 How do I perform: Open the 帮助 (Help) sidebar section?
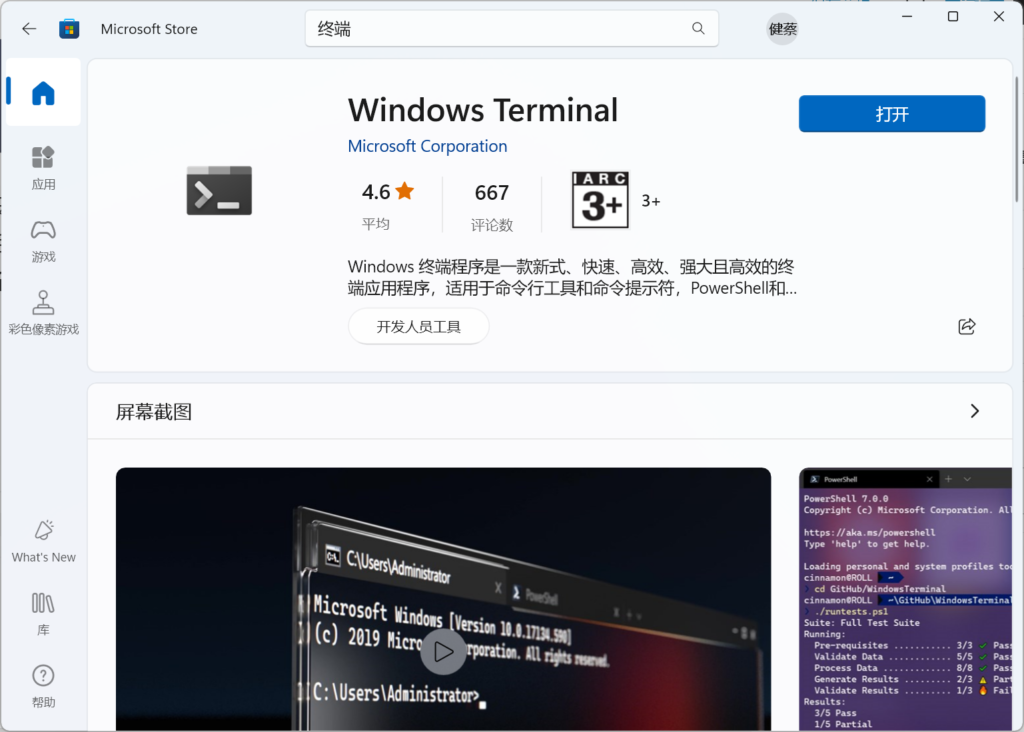(43, 686)
